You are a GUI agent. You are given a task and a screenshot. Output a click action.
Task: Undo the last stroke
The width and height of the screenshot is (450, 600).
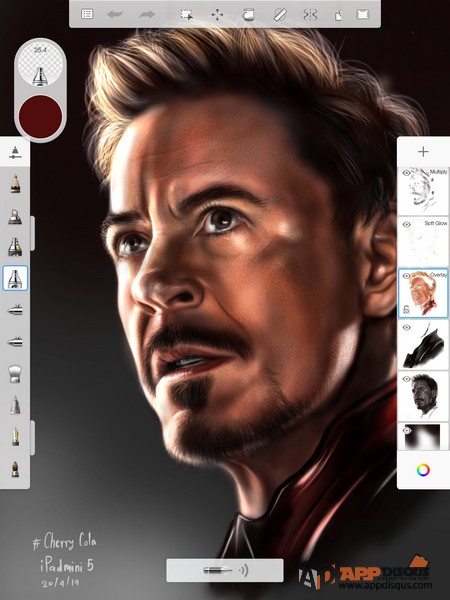114,15
